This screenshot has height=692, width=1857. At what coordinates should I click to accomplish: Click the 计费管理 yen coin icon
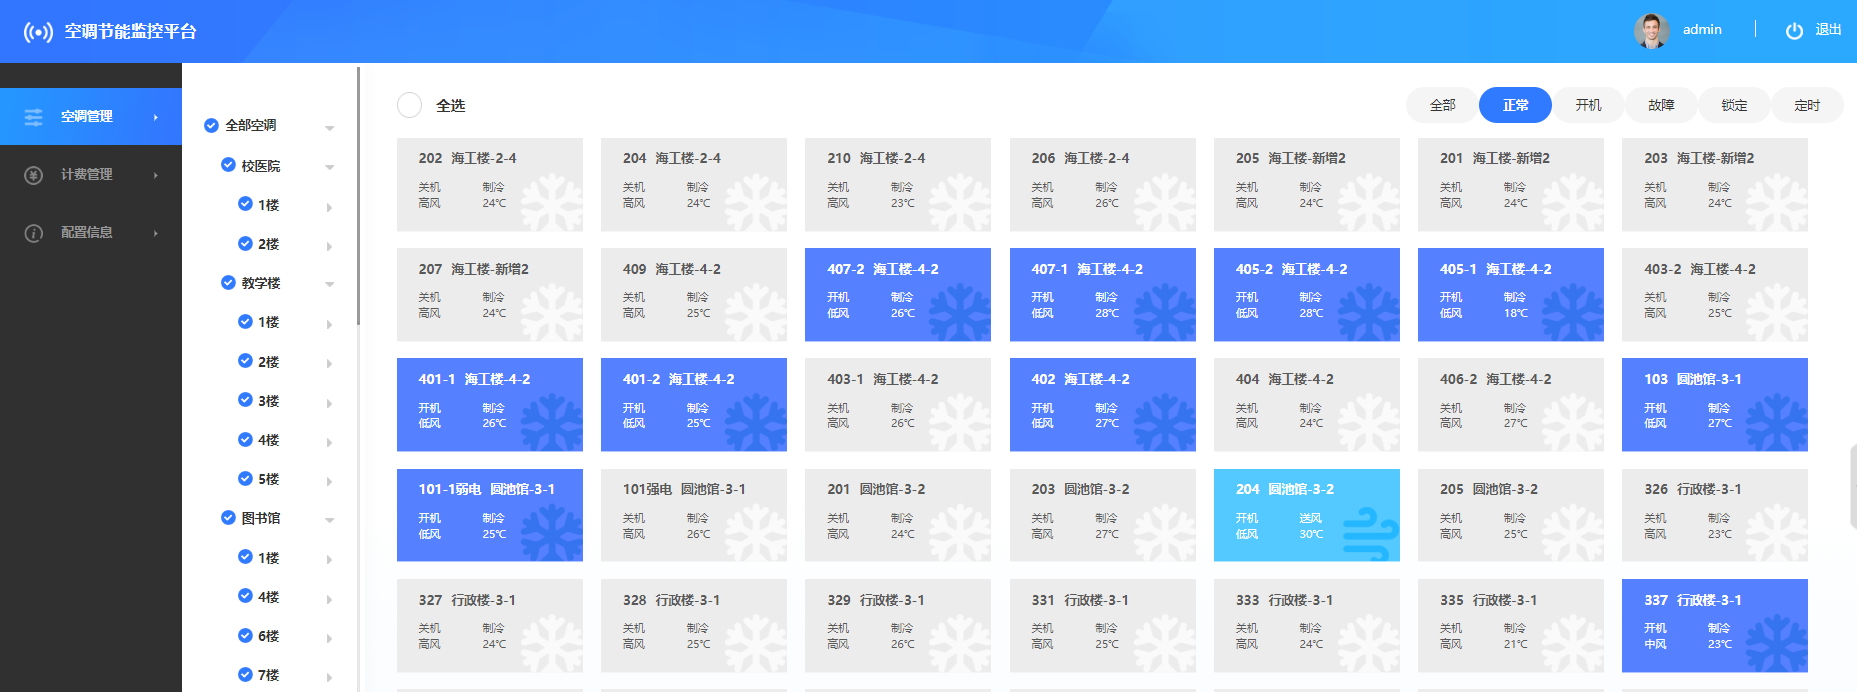(34, 175)
